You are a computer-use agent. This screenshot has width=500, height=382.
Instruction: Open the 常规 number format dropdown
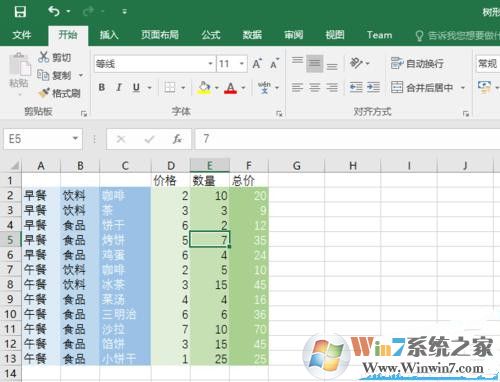coord(488,63)
